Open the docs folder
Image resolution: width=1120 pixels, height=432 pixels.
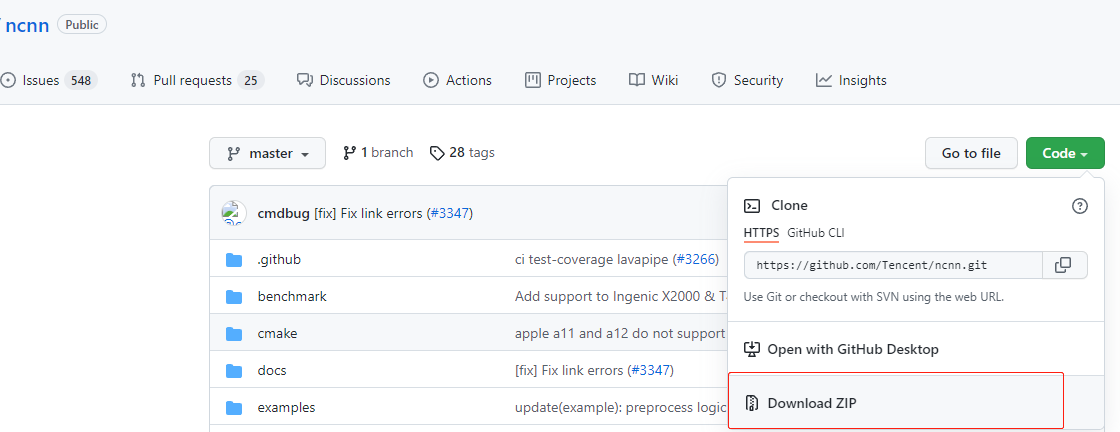pos(272,371)
